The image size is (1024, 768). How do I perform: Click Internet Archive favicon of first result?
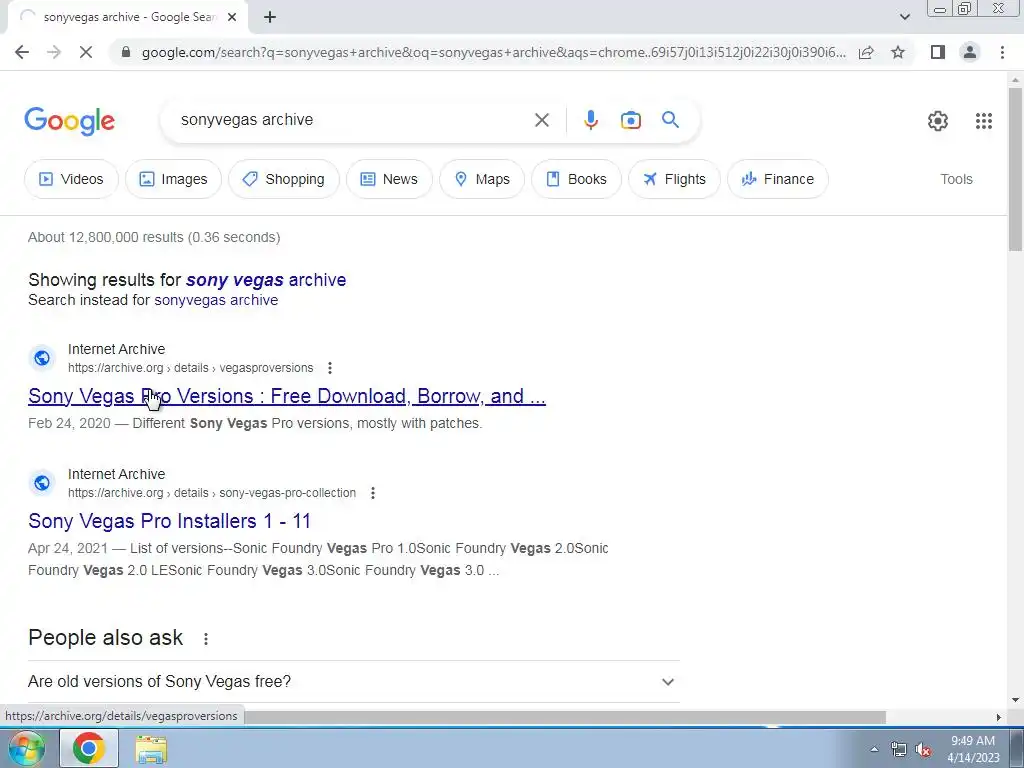(x=42, y=358)
